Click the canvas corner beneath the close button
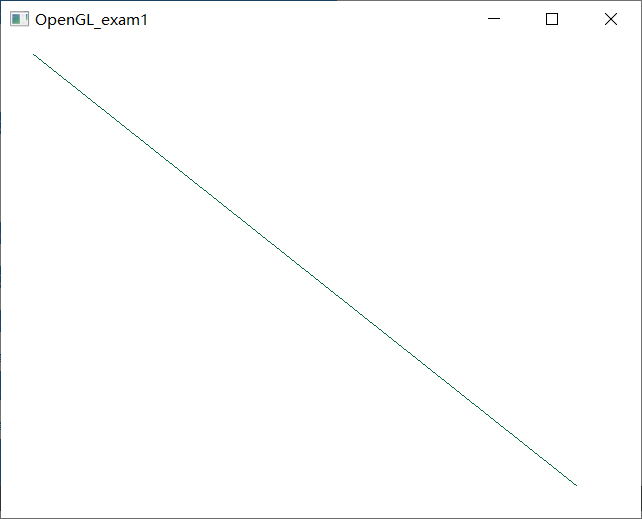This screenshot has height=519, width=642. tap(639, 40)
